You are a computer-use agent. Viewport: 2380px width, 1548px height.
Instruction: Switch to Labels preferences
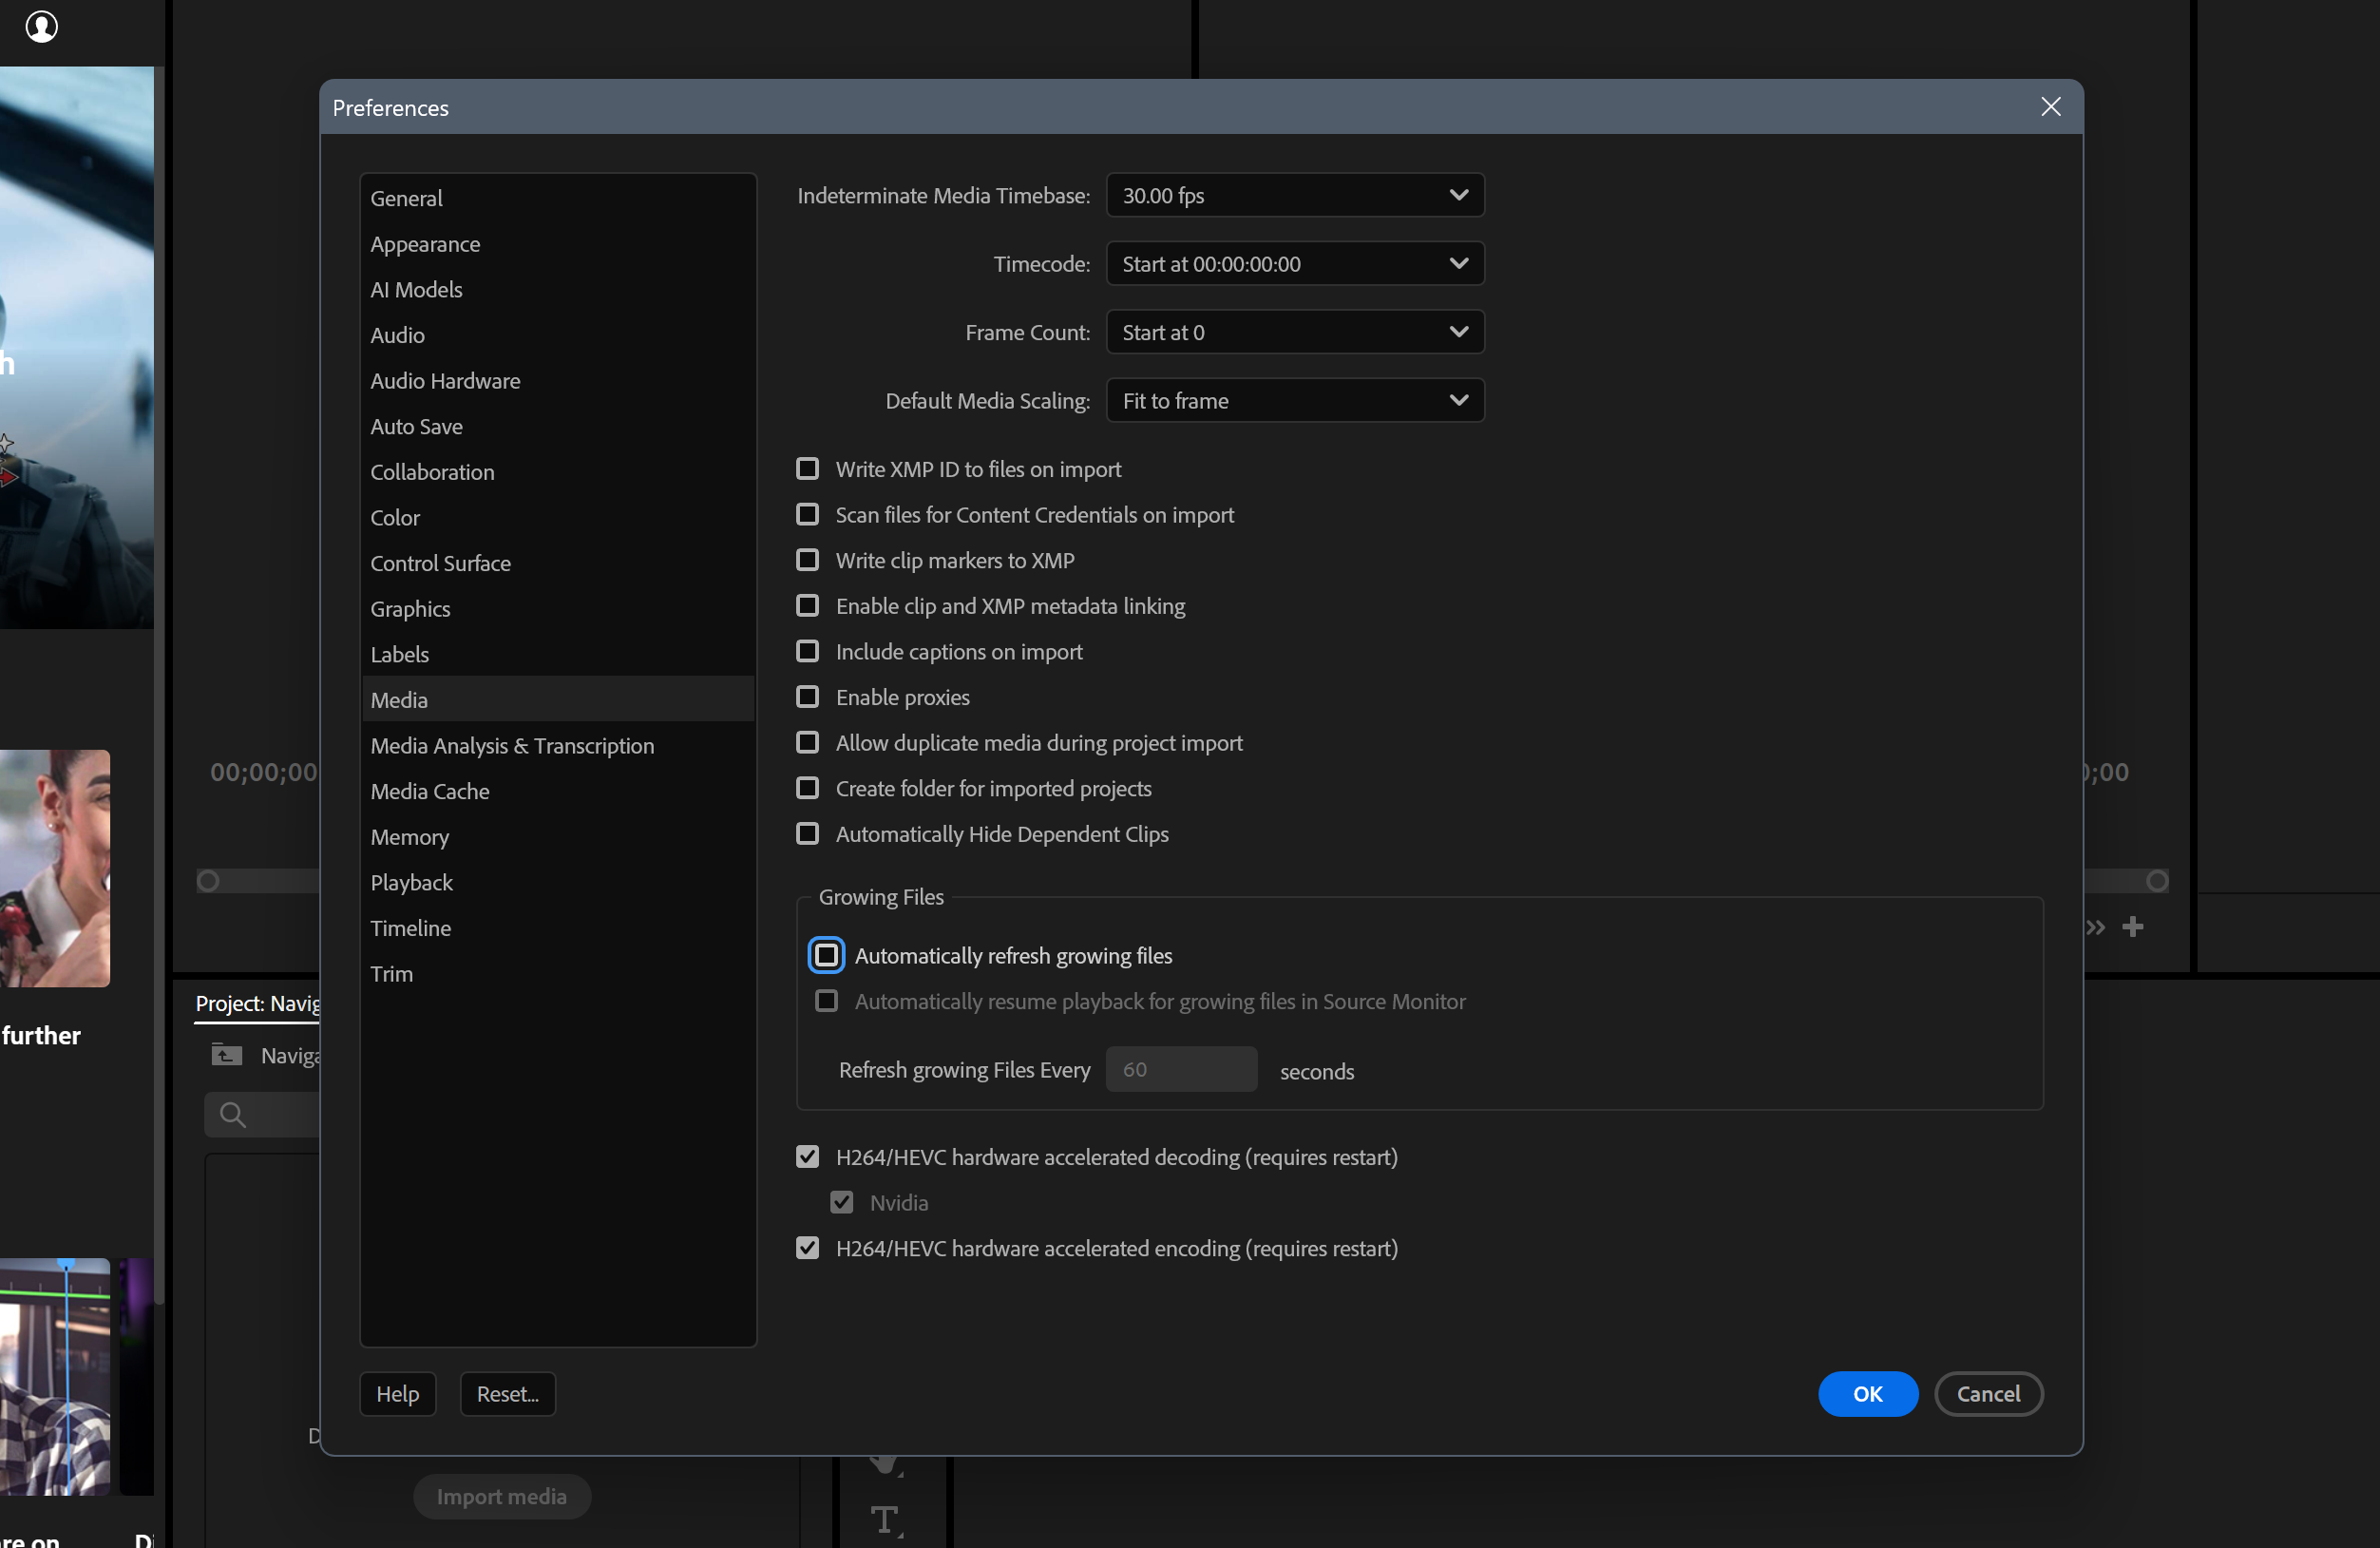point(558,654)
